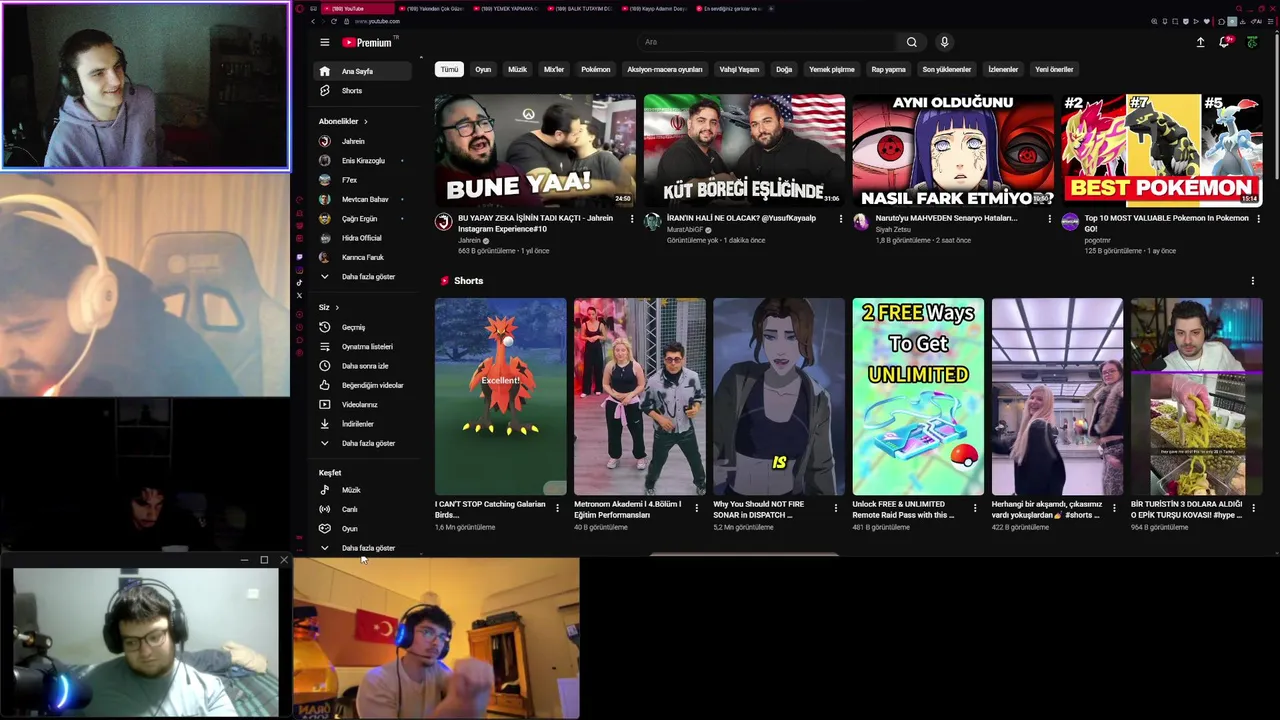
Task: Open the Abonelikler section header
Action: click(343, 121)
